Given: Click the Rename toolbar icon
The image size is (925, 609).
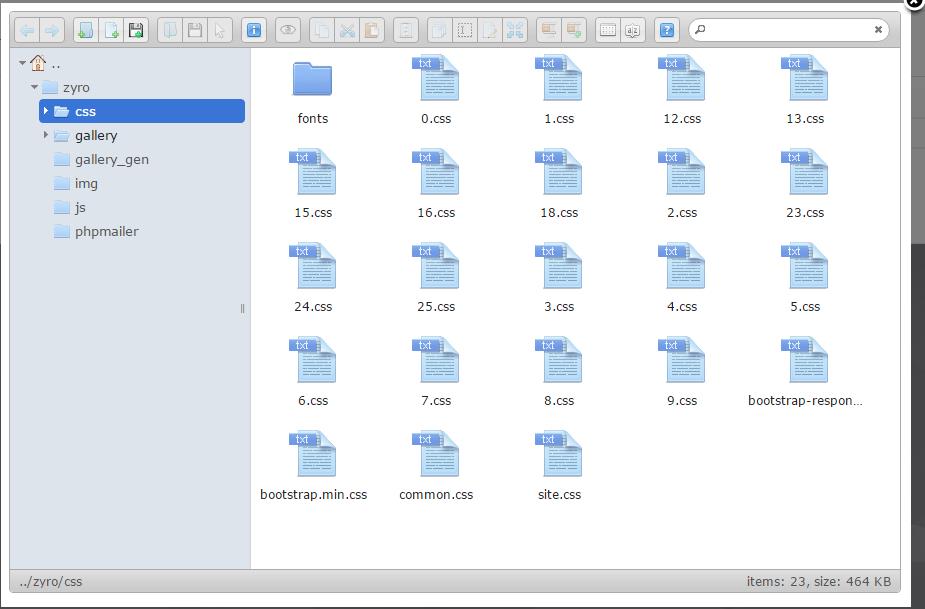Looking at the screenshot, I should 465,30.
